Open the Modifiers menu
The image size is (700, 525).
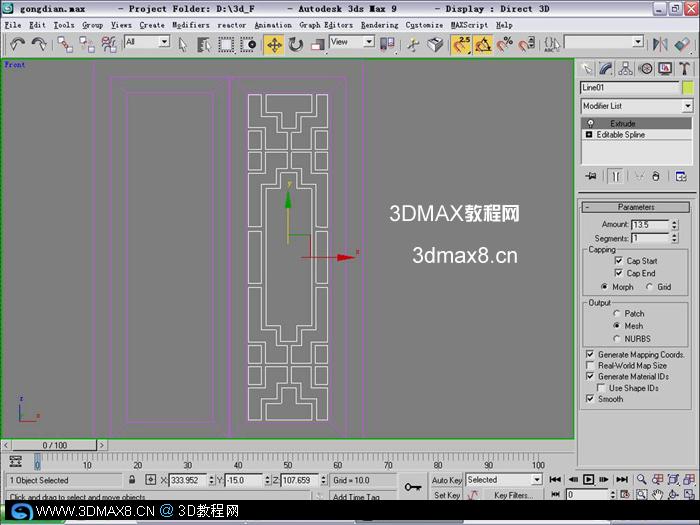coord(191,25)
